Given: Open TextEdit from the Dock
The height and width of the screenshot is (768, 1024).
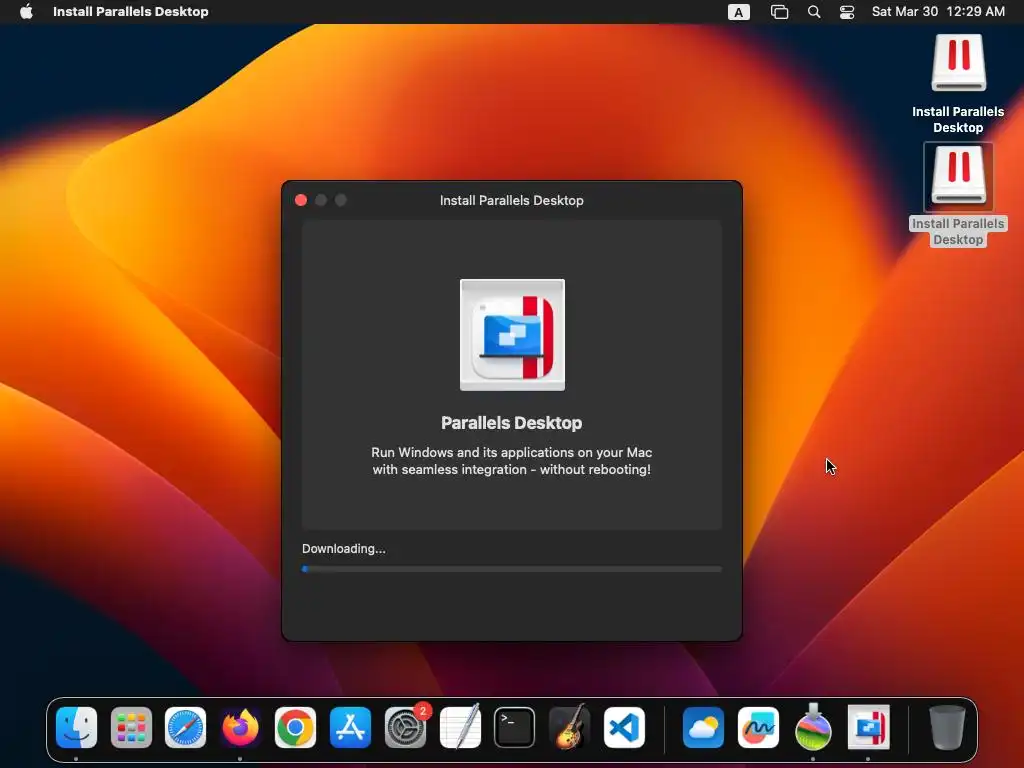Looking at the screenshot, I should 460,727.
